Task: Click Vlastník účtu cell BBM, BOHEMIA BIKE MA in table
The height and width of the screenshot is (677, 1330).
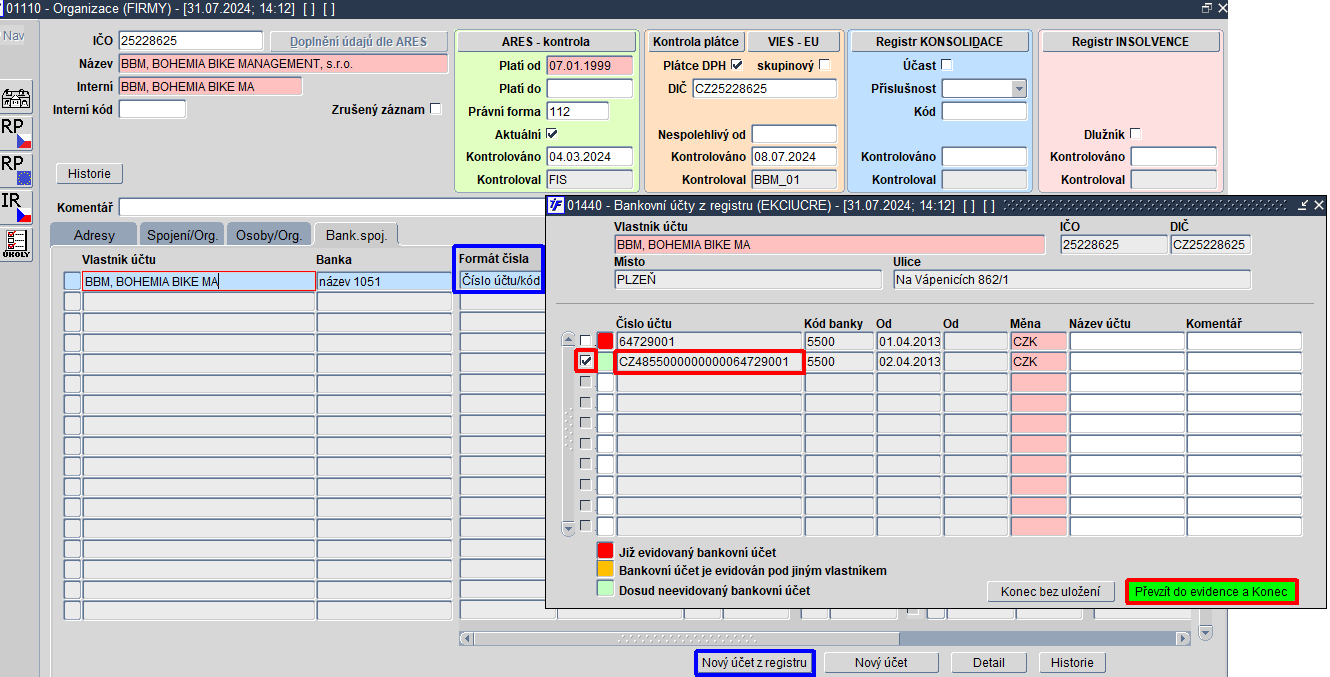Action: pos(198,281)
